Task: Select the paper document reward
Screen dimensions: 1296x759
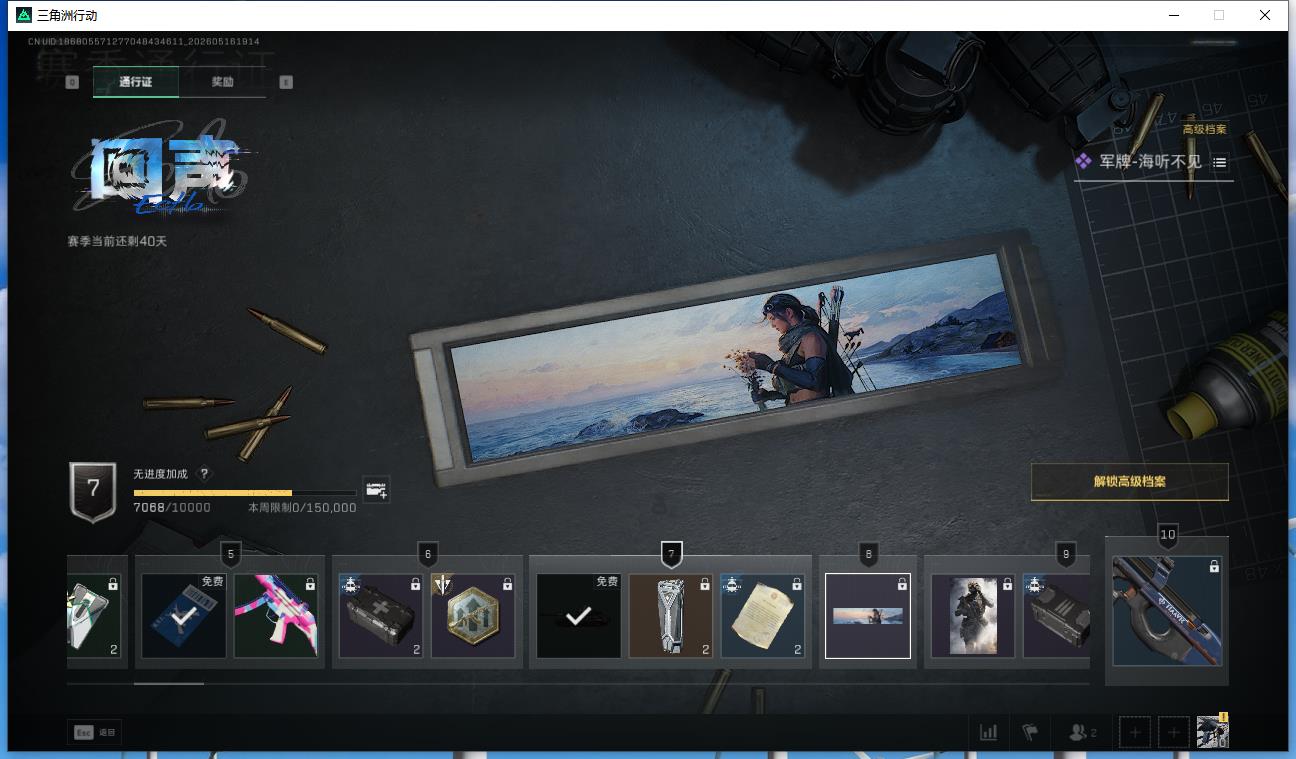Action: 763,616
